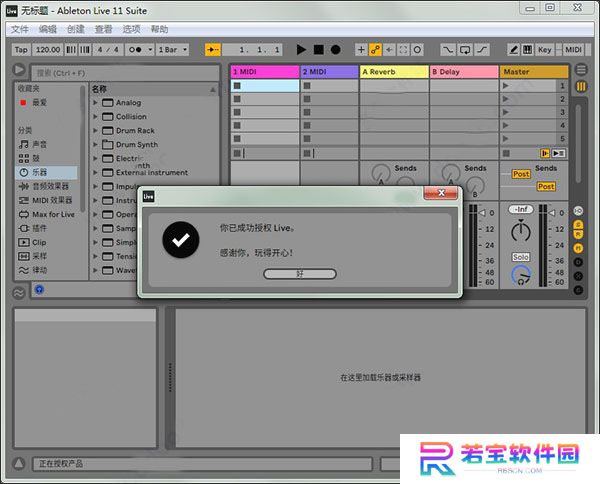Click the Punch-In switch icon
600x484 pixels.
tap(448, 49)
